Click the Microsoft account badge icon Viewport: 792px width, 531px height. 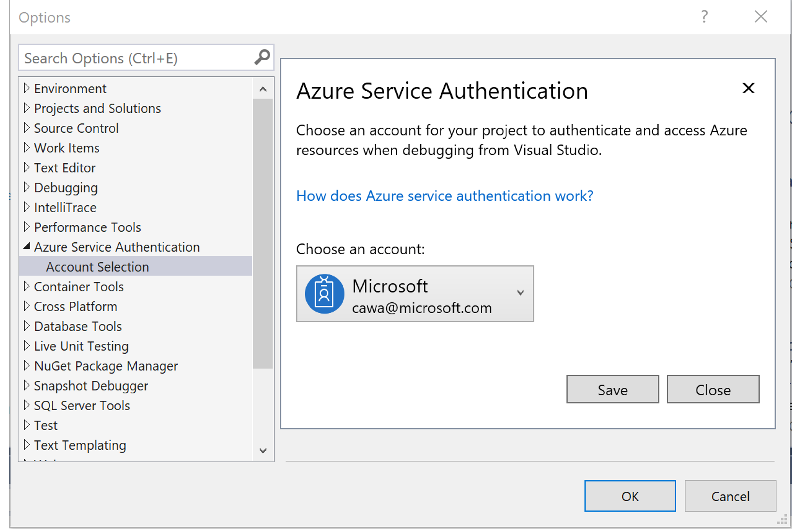coord(324,294)
